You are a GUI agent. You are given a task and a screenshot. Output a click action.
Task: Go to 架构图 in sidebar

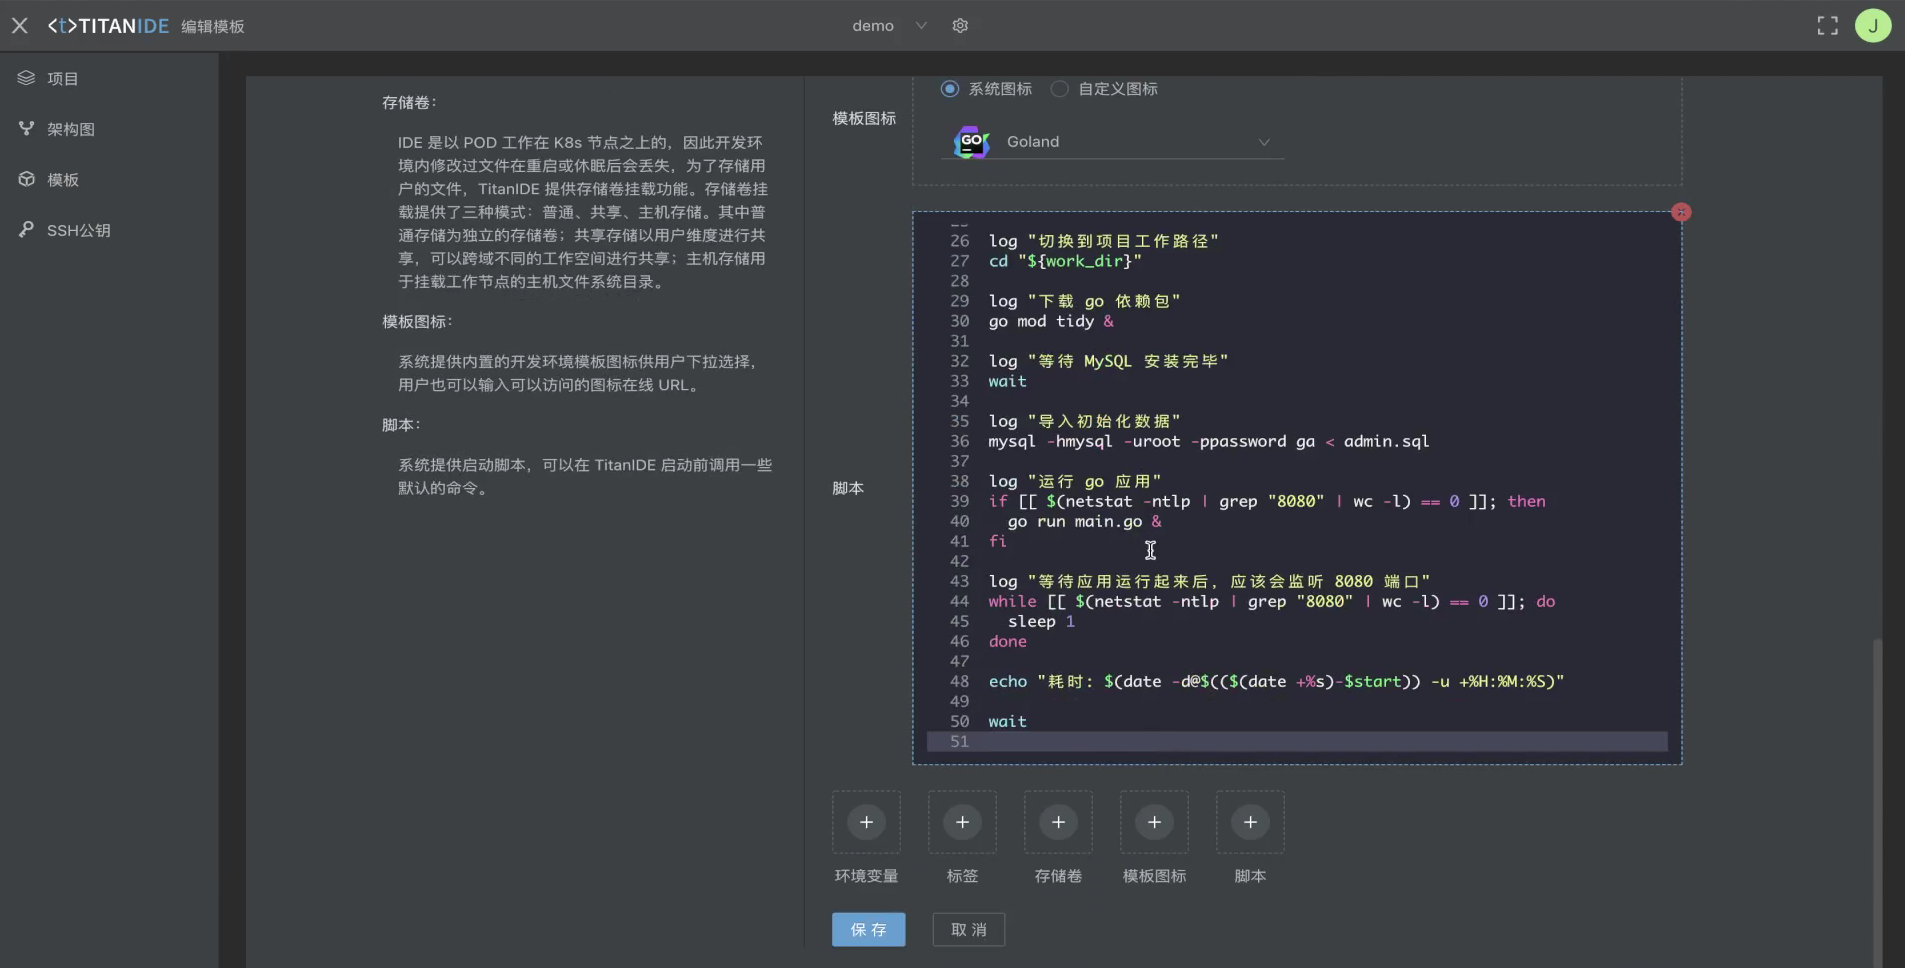tap(70, 129)
